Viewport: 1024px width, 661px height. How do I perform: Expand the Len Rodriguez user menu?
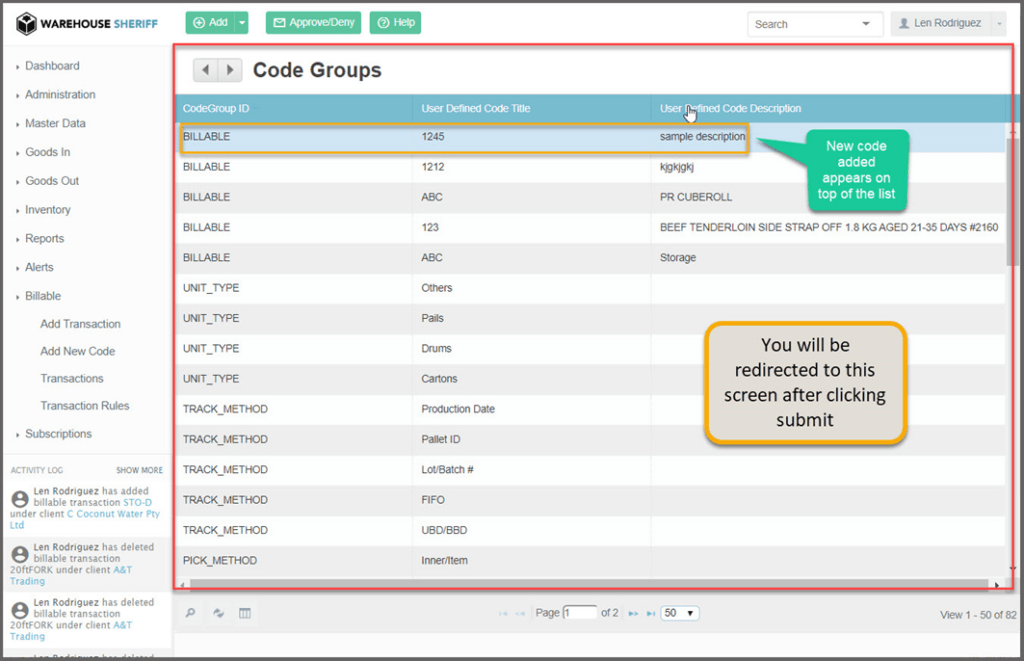point(948,23)
